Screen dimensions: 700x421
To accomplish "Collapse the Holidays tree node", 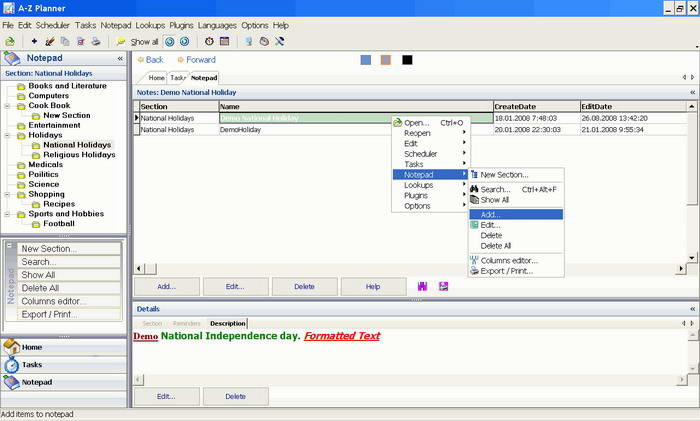I will tap(7, 135).
